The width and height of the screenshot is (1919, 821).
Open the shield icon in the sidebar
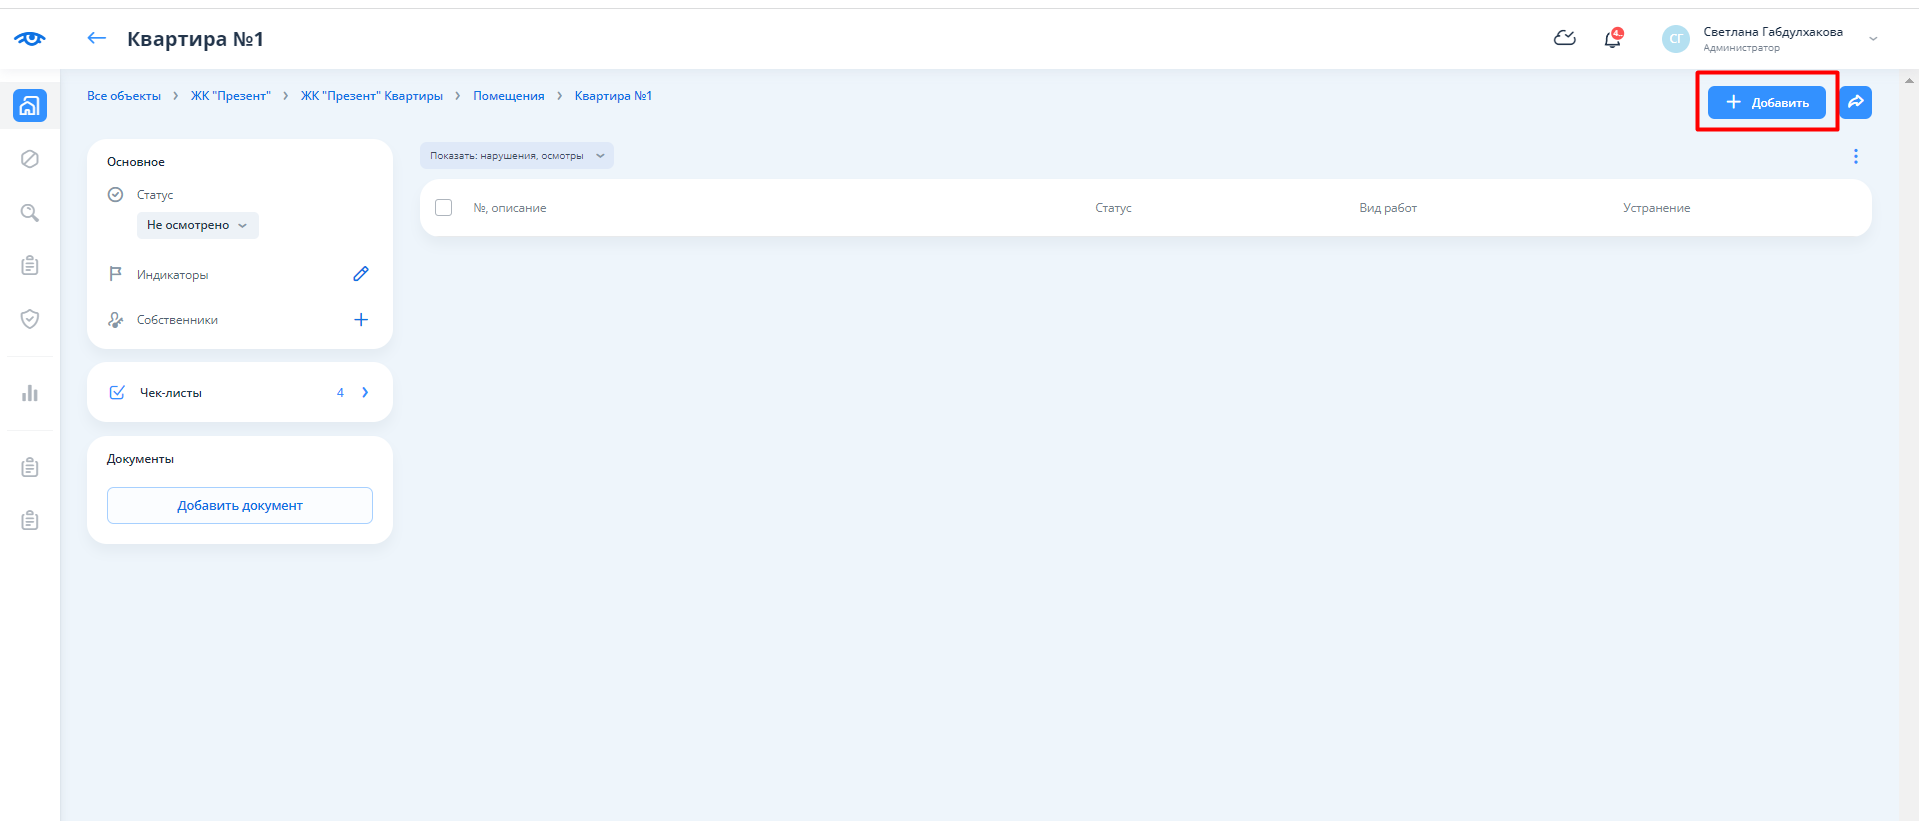[x=30, y=319]
